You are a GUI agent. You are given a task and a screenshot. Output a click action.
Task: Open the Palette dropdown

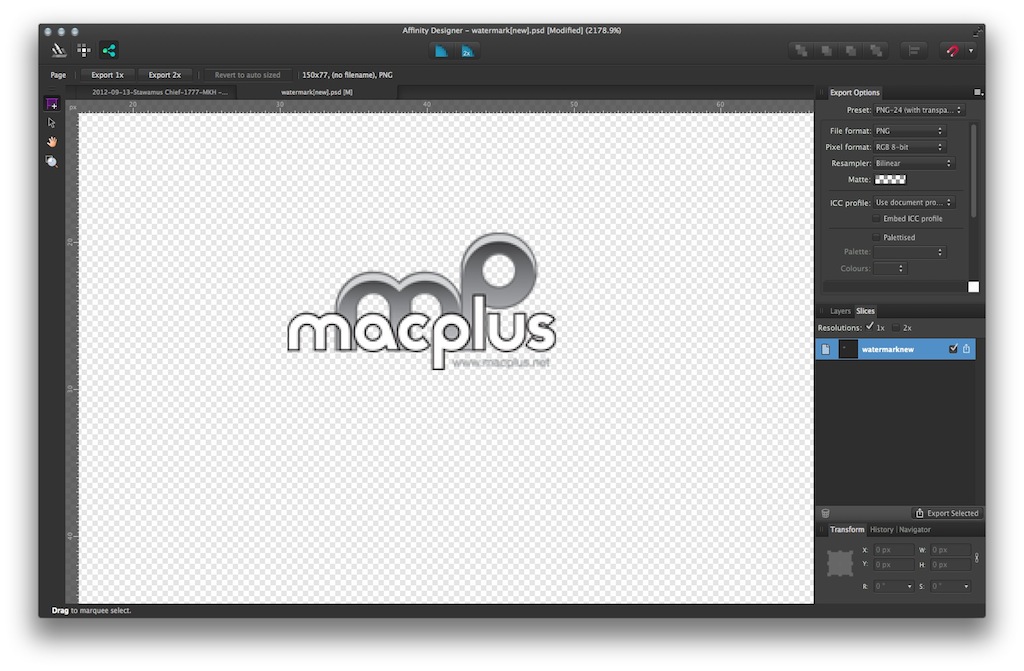point(910,252)
